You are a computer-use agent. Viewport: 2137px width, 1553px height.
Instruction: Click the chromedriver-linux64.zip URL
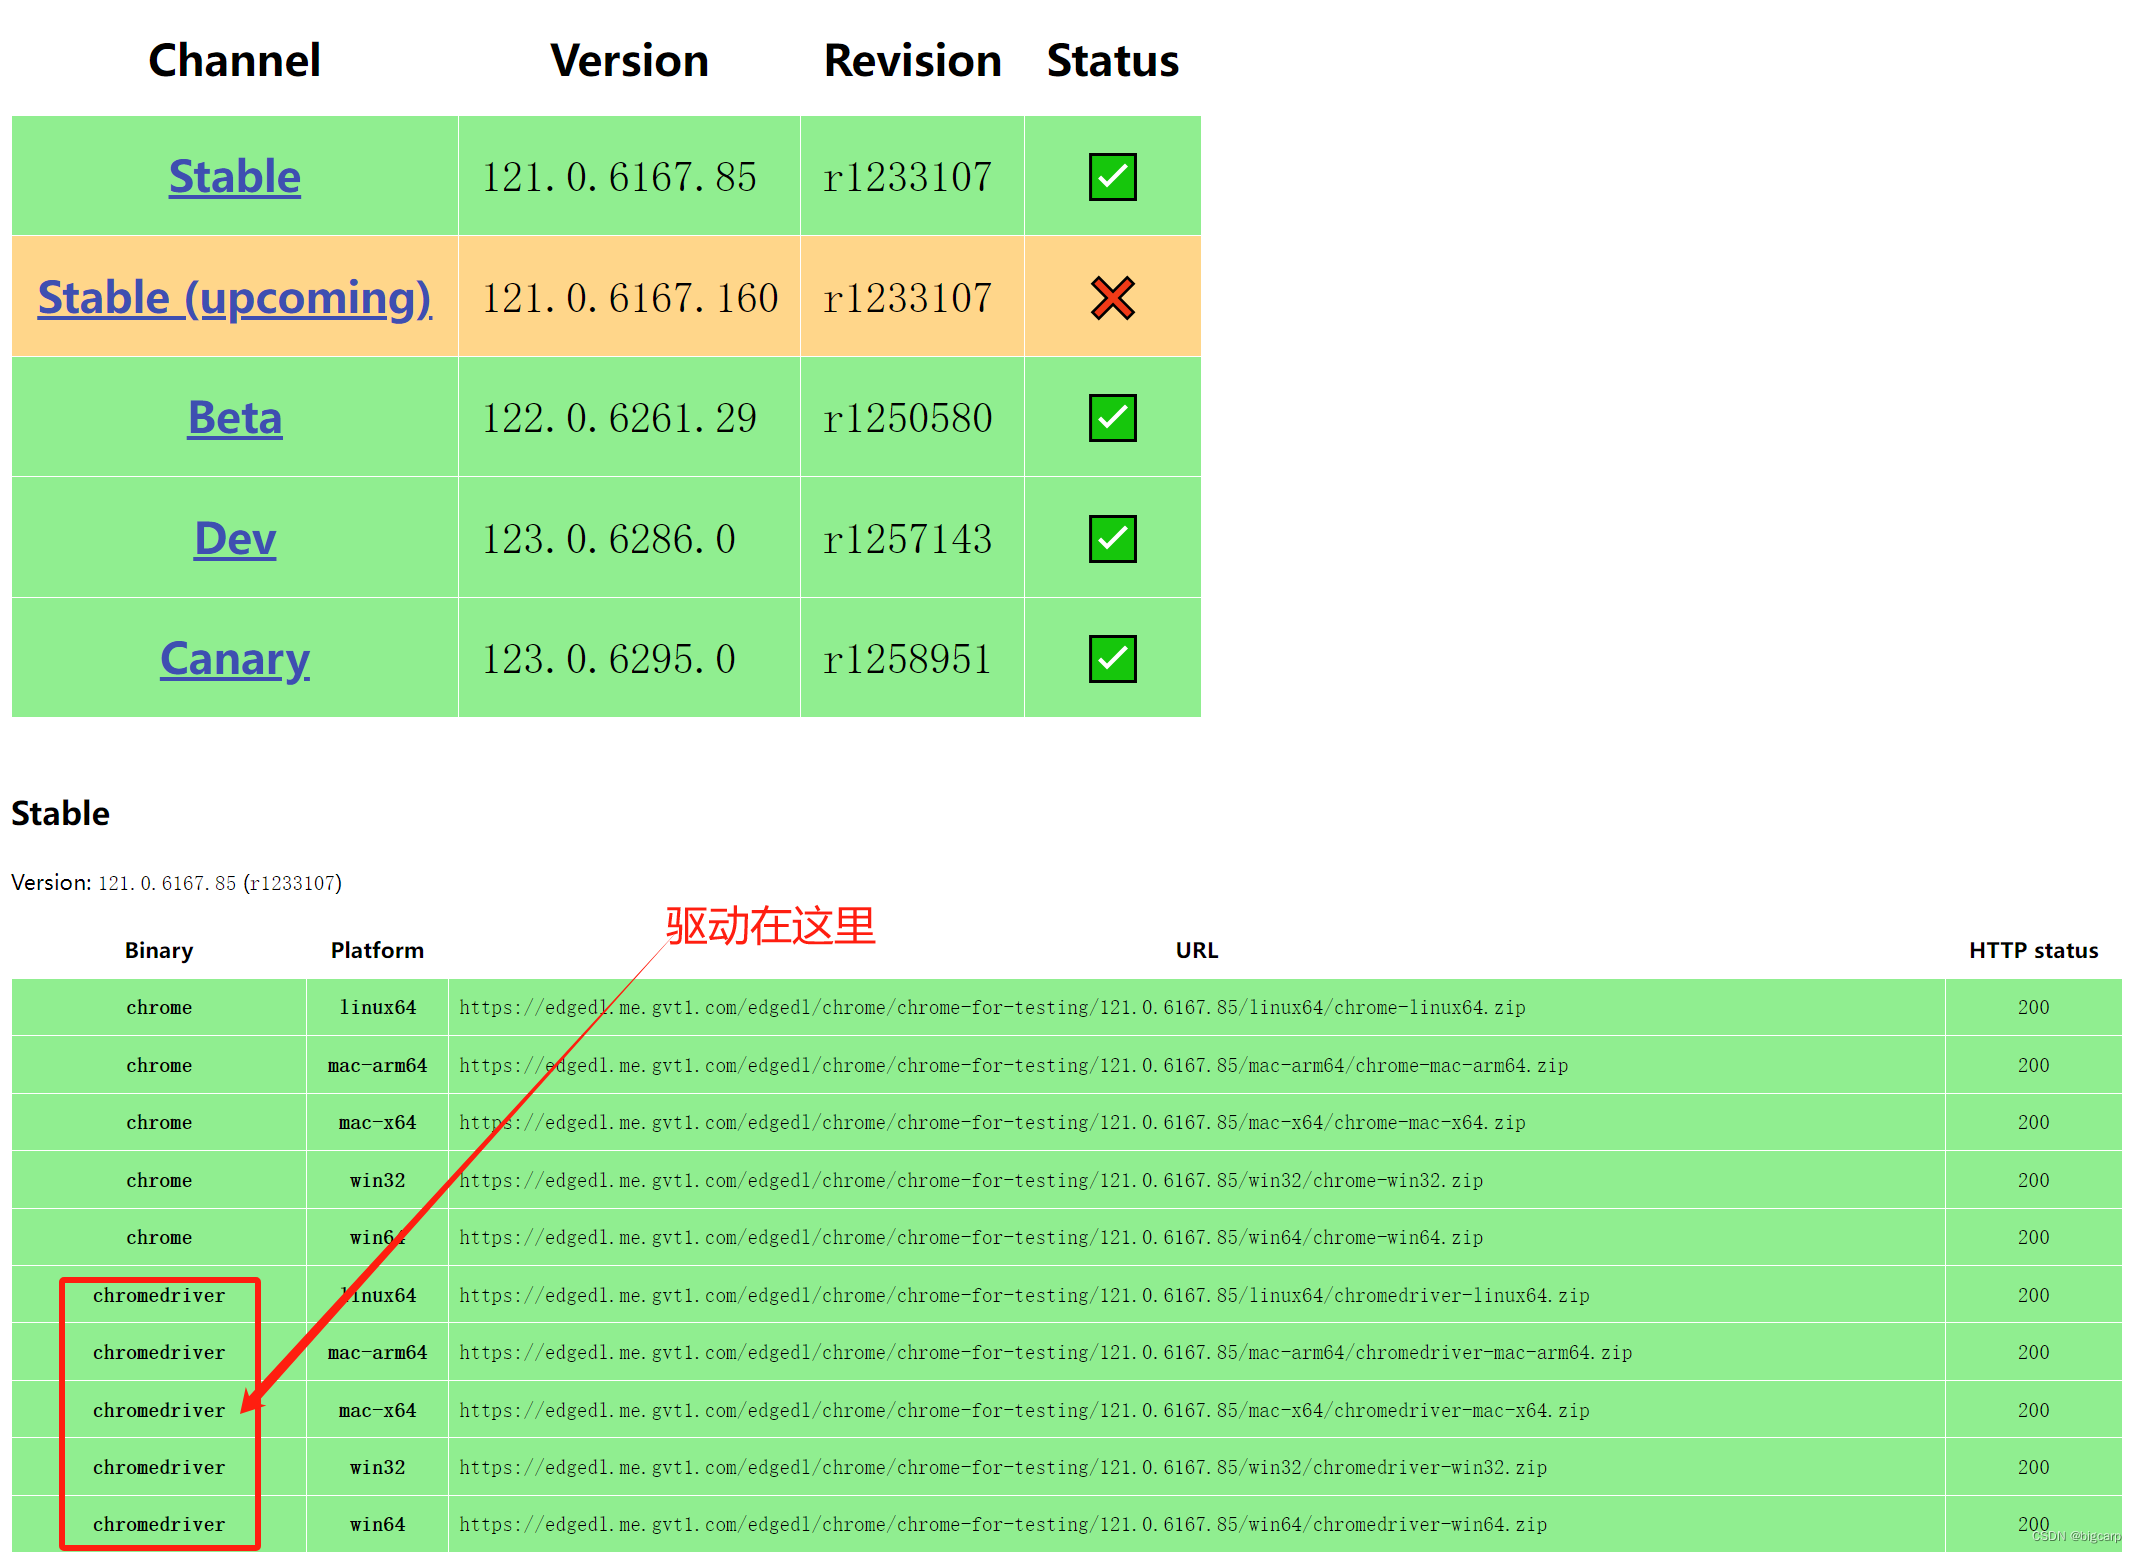tap(1023, 1296)
